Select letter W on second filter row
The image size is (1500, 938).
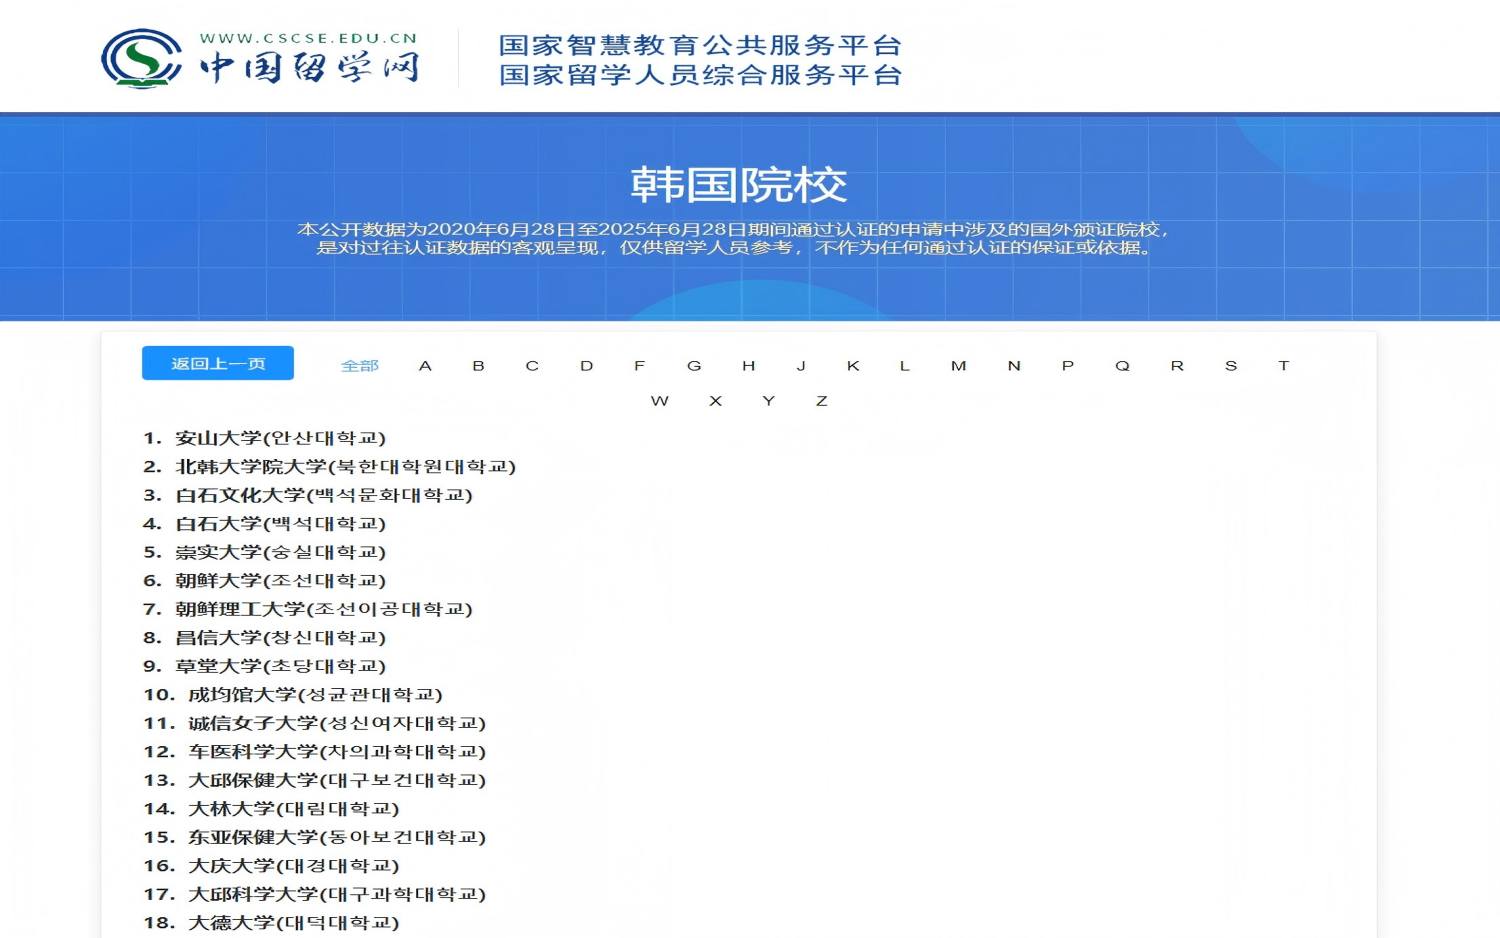[x=659, y=401]
